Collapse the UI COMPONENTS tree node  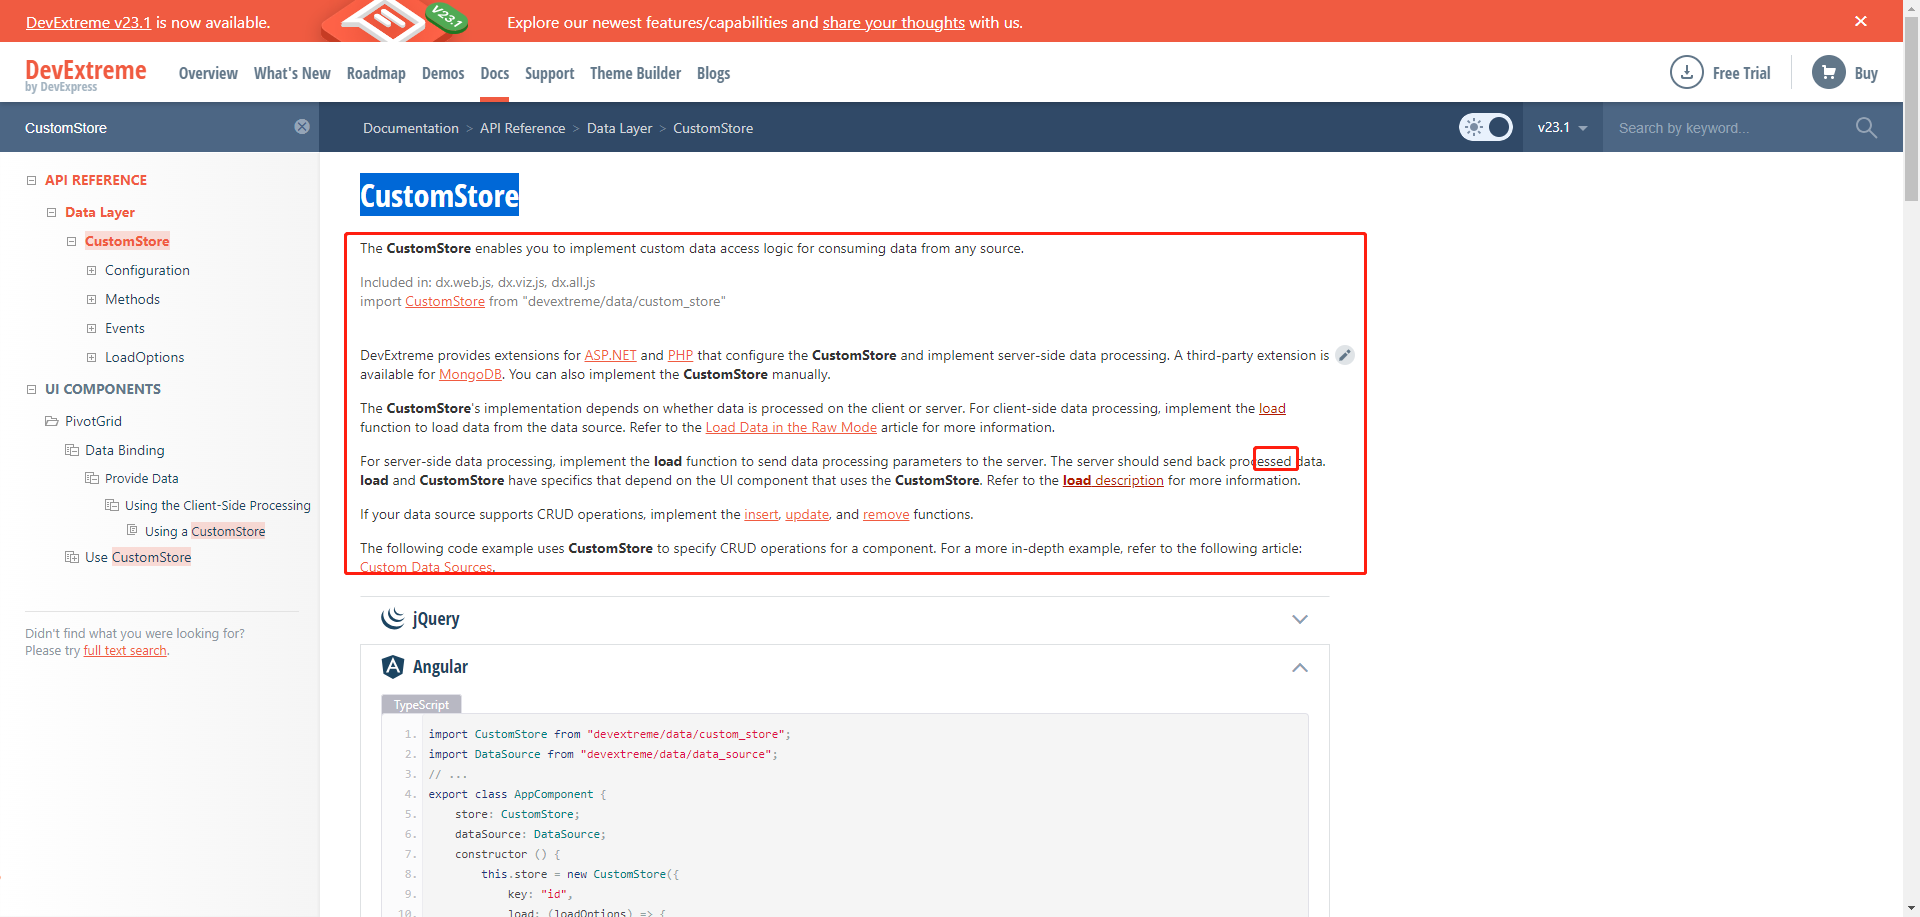tap(31, 389)
